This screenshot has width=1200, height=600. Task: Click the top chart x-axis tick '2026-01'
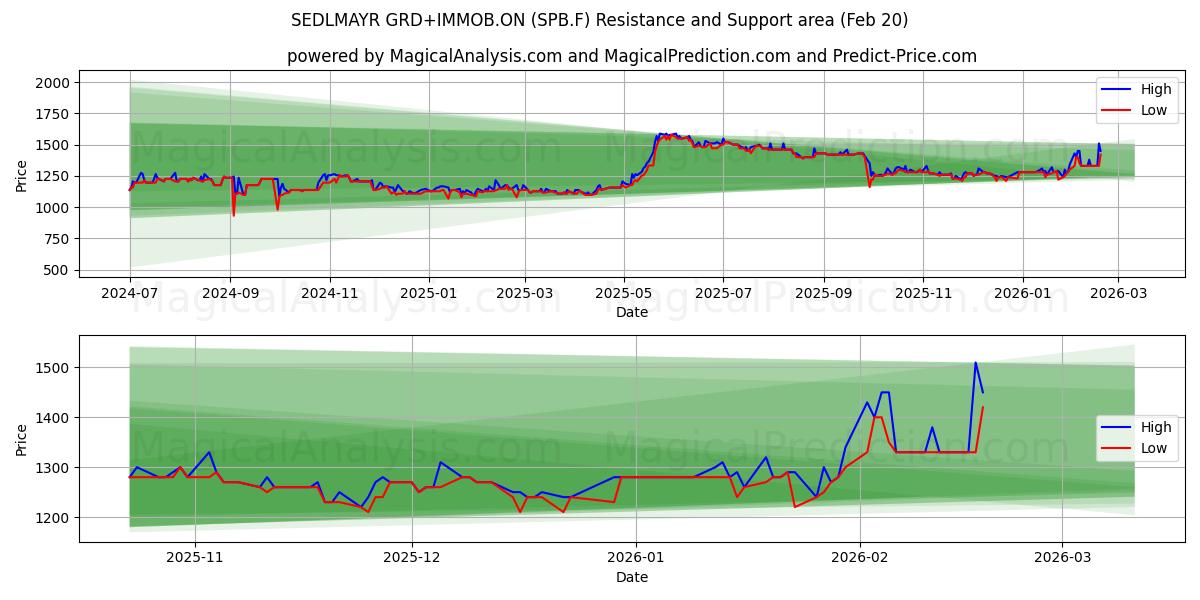pyautogui.click(x=1023, y=294)
